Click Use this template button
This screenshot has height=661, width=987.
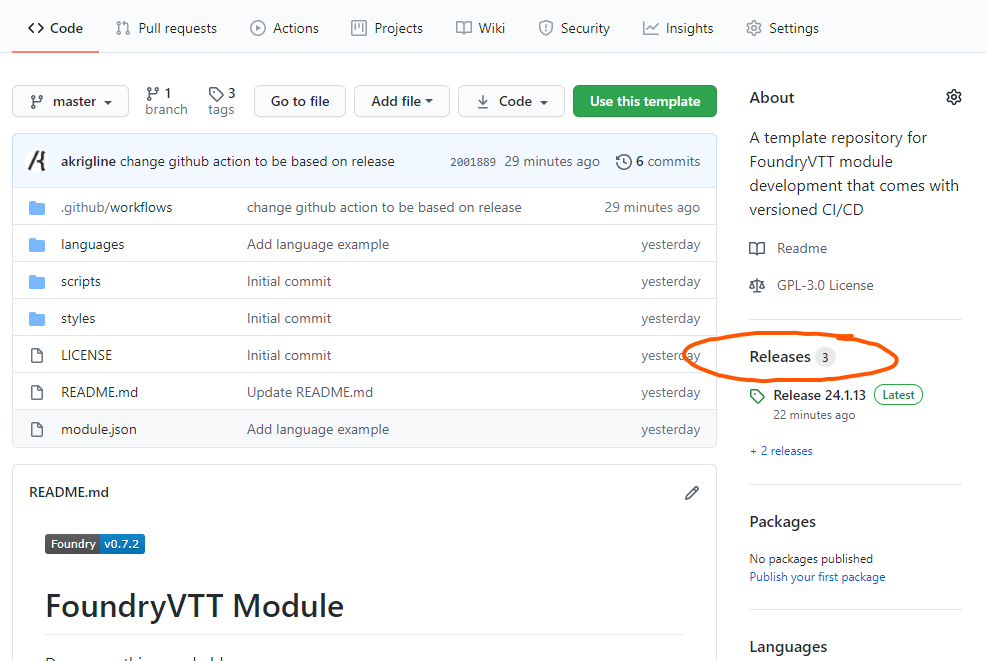[645, 101]
